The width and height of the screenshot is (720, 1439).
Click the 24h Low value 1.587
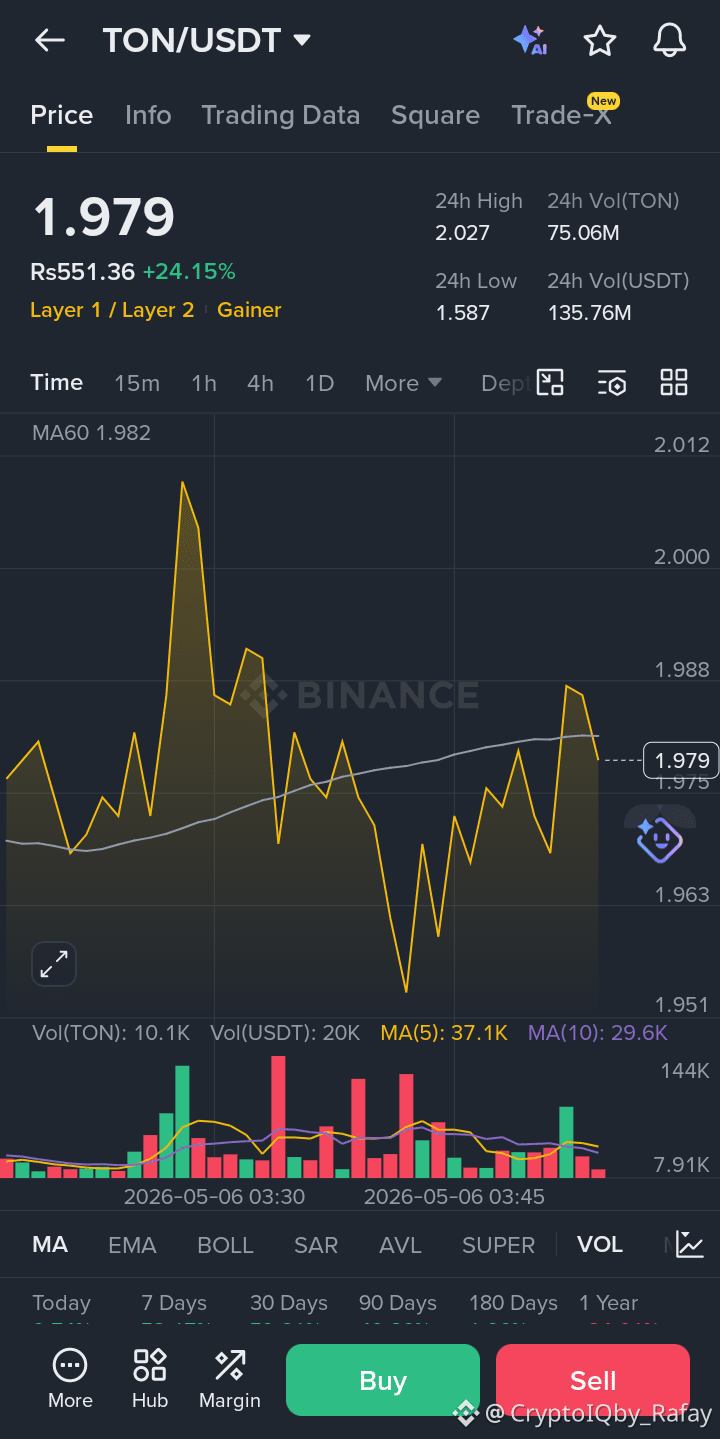[462, 313]
